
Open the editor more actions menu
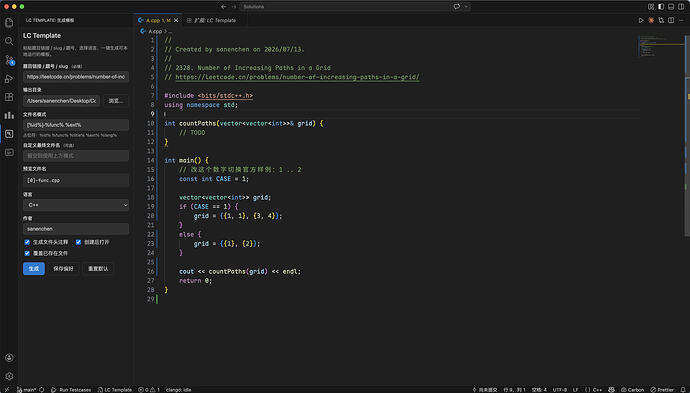681,20
